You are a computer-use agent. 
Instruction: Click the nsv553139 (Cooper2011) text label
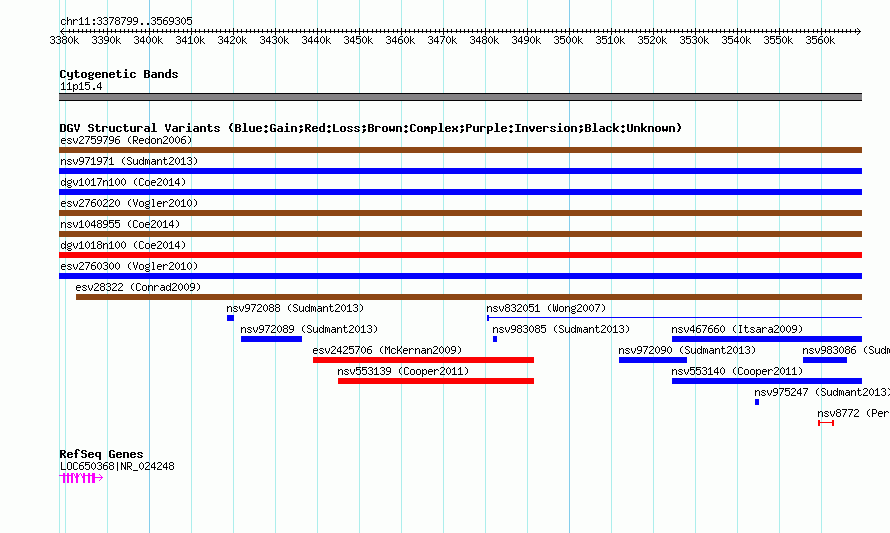pos(403,371)
